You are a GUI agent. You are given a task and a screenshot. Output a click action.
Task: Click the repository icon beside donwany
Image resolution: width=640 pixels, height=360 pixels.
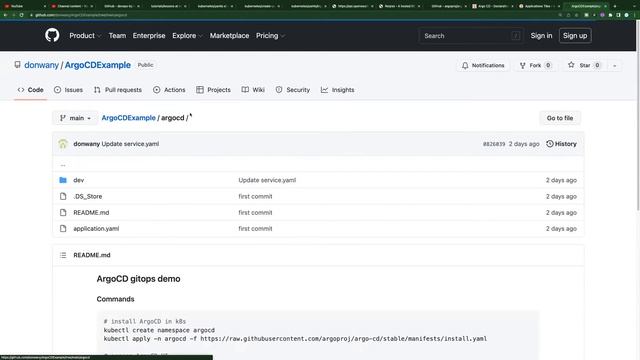click(x=18, y=65)
